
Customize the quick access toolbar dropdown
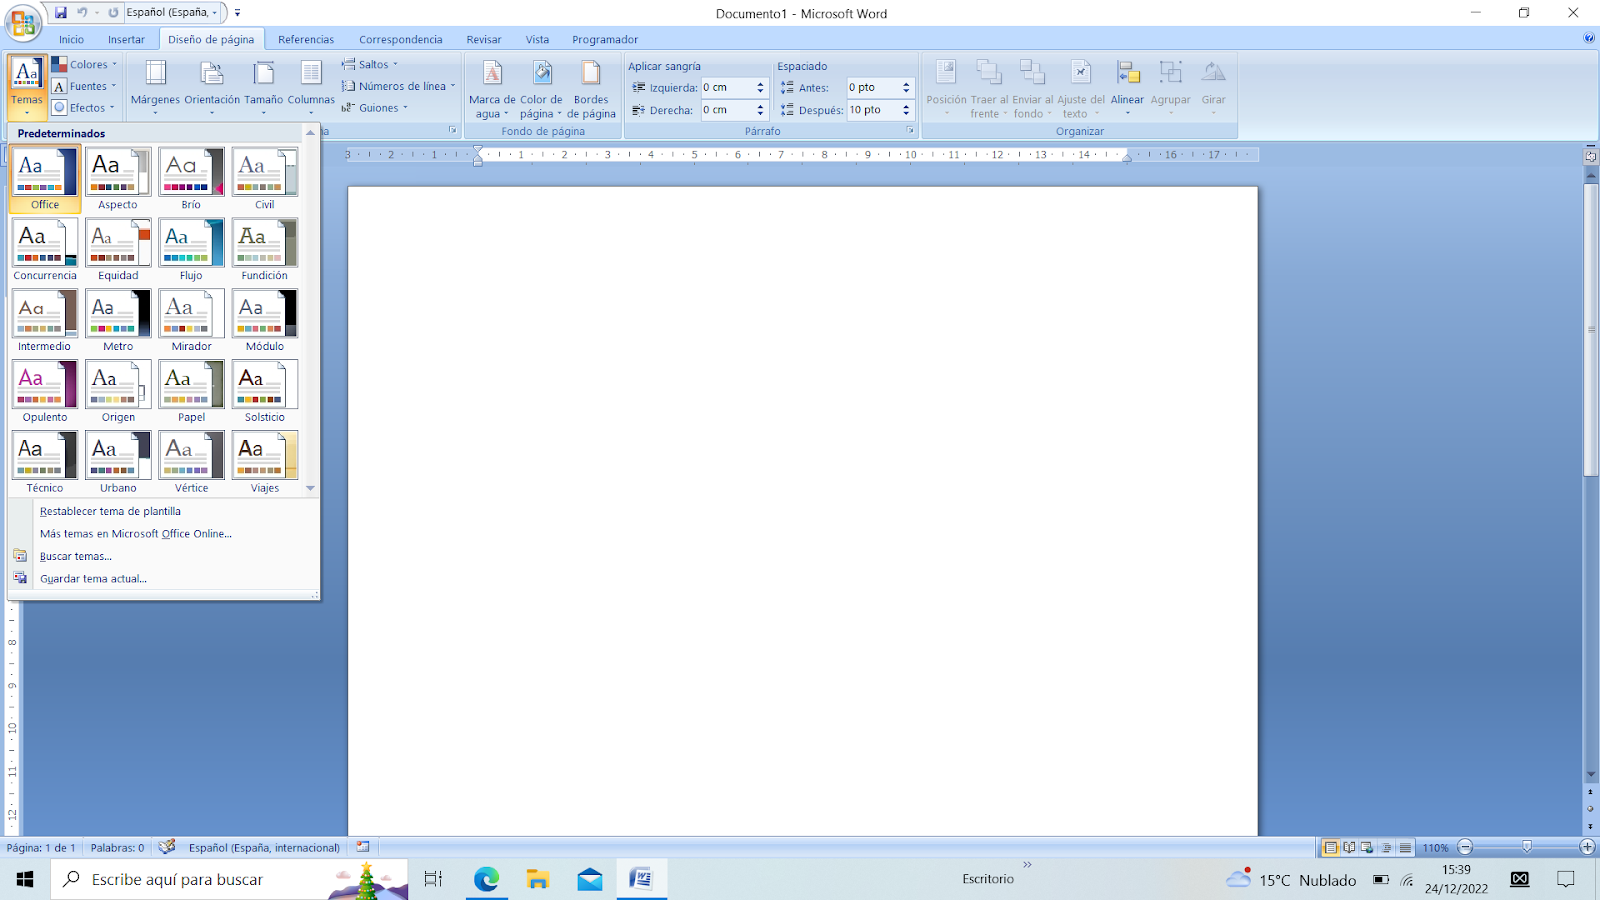tap(237, 13)
